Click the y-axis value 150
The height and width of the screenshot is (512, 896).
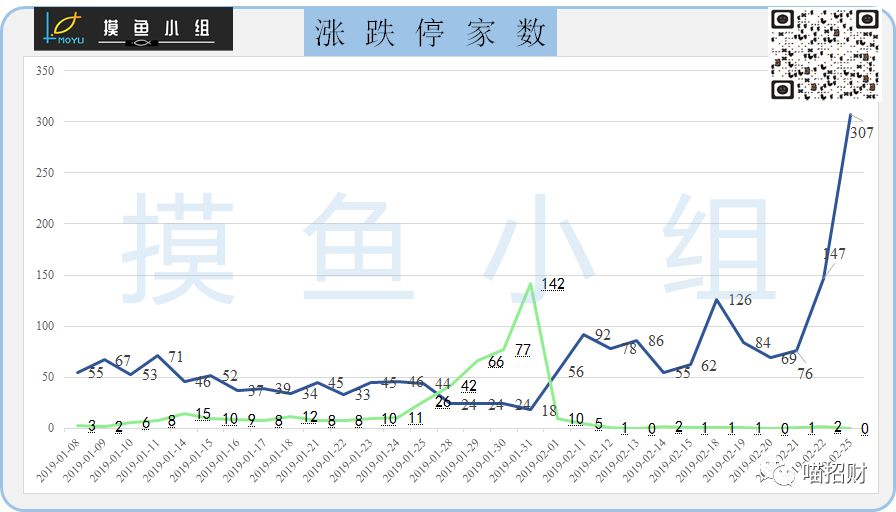tap(45, 275)
